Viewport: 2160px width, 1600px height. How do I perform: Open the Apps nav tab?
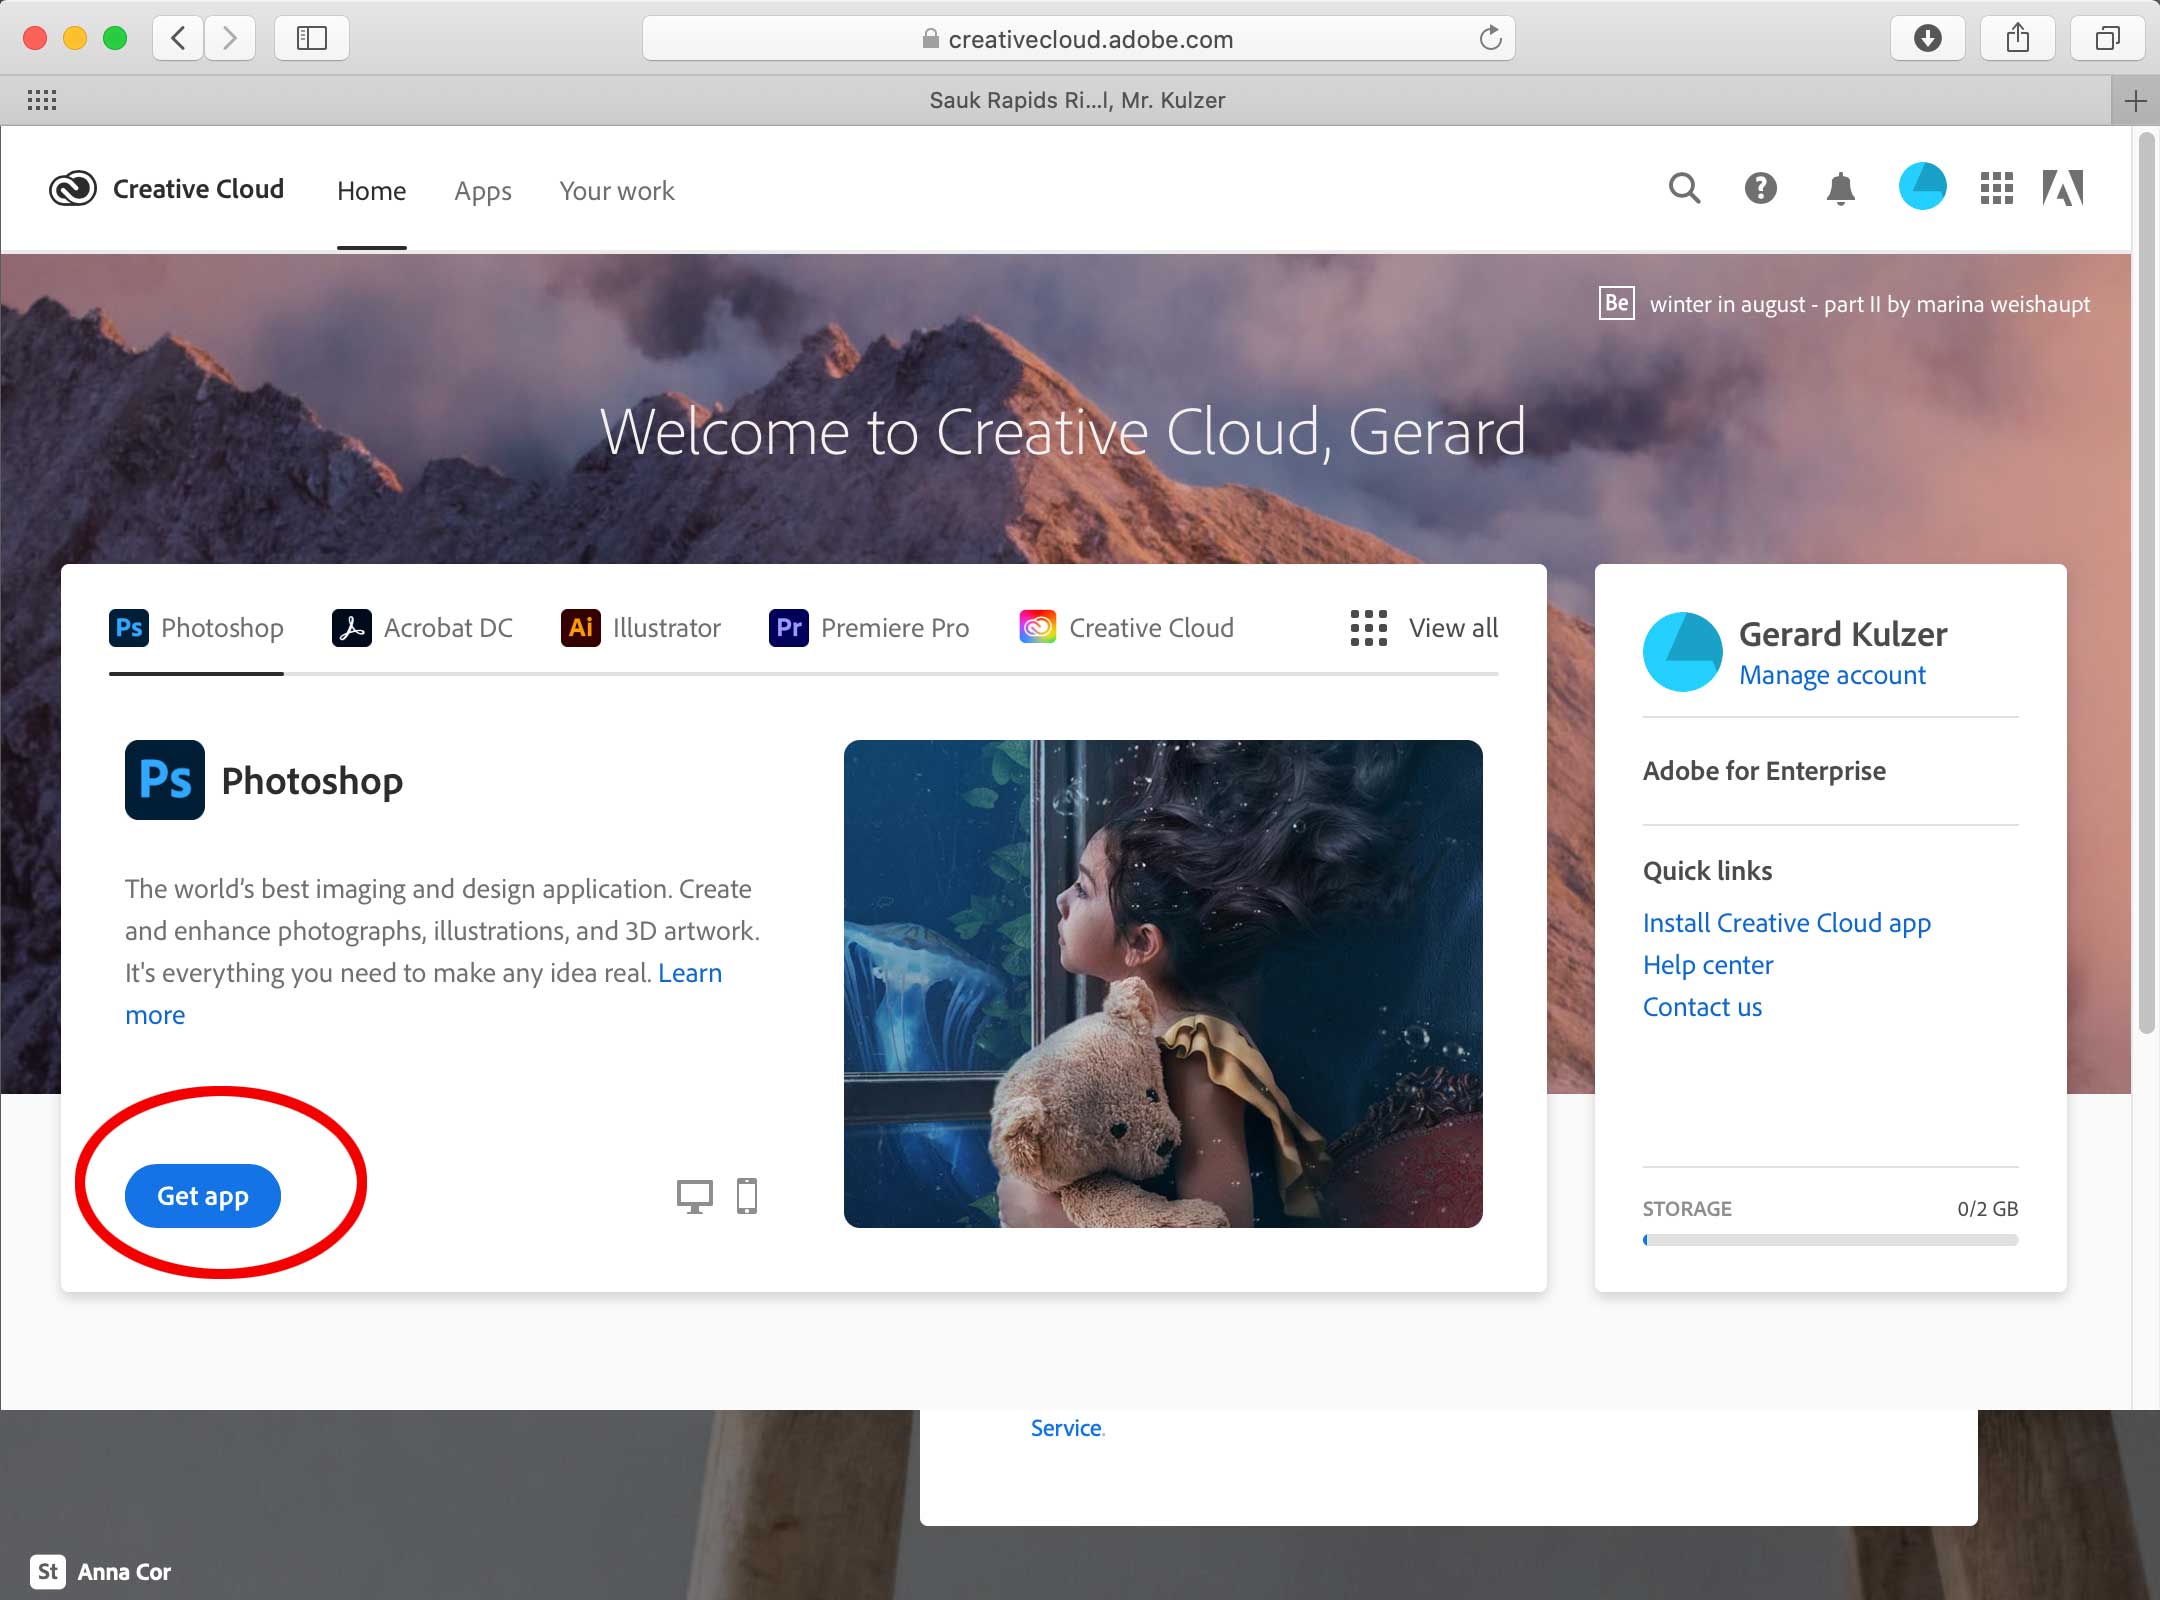coord(483,191)
